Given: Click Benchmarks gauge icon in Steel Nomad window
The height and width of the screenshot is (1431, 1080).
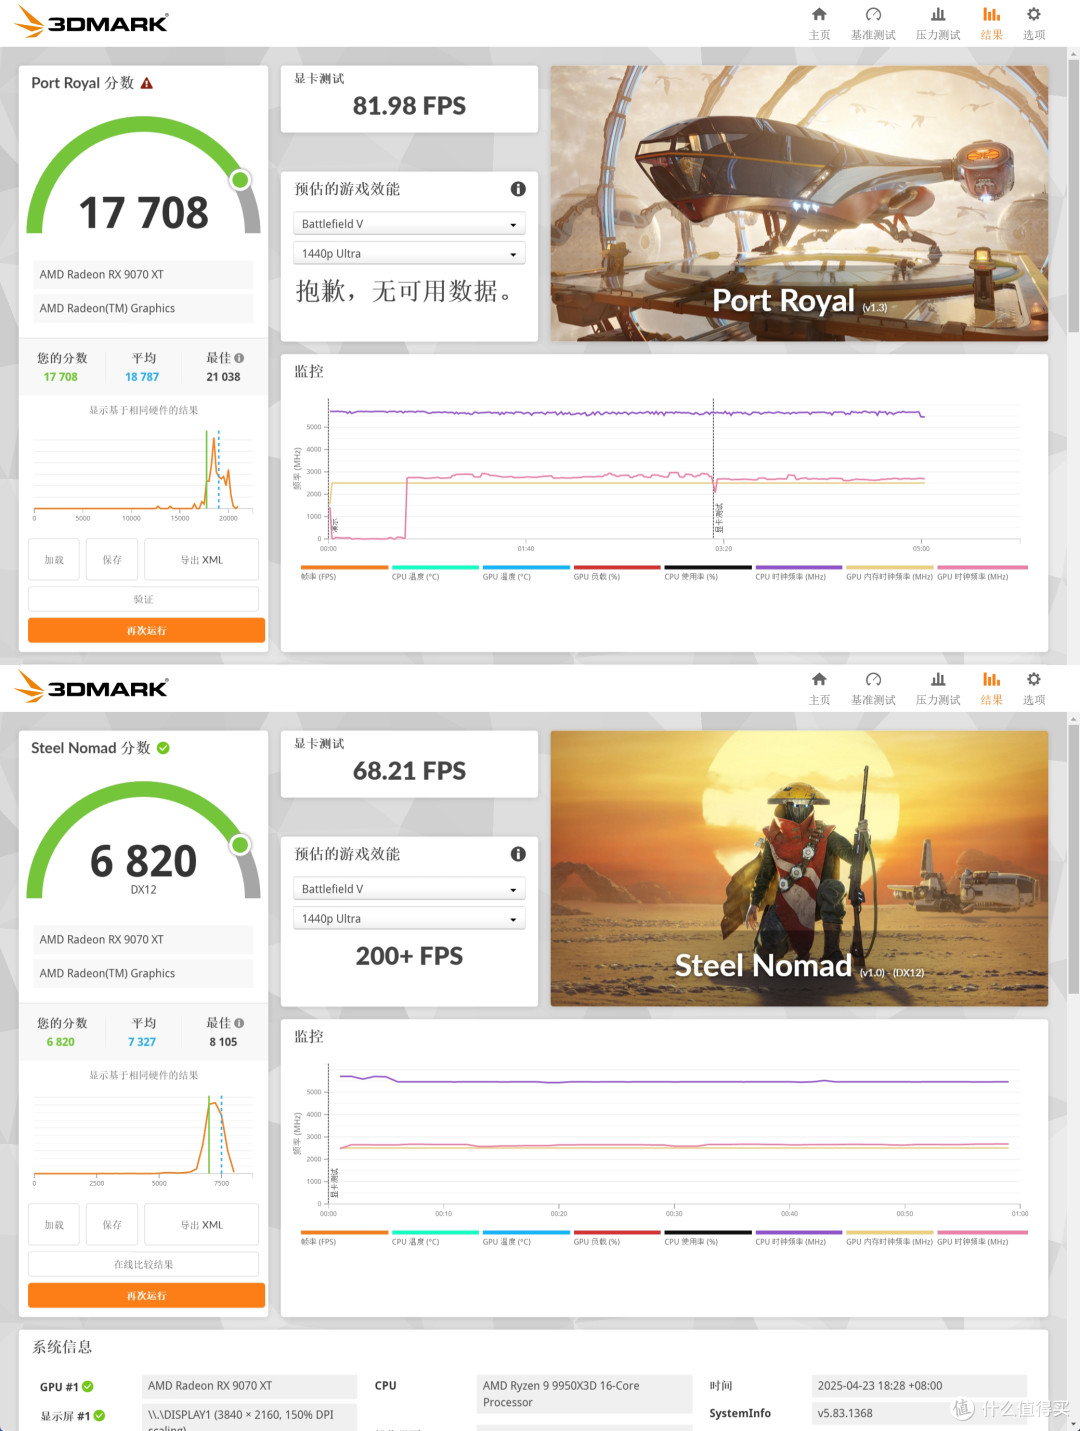Looking at the screenshot, I should click(873, 679).
